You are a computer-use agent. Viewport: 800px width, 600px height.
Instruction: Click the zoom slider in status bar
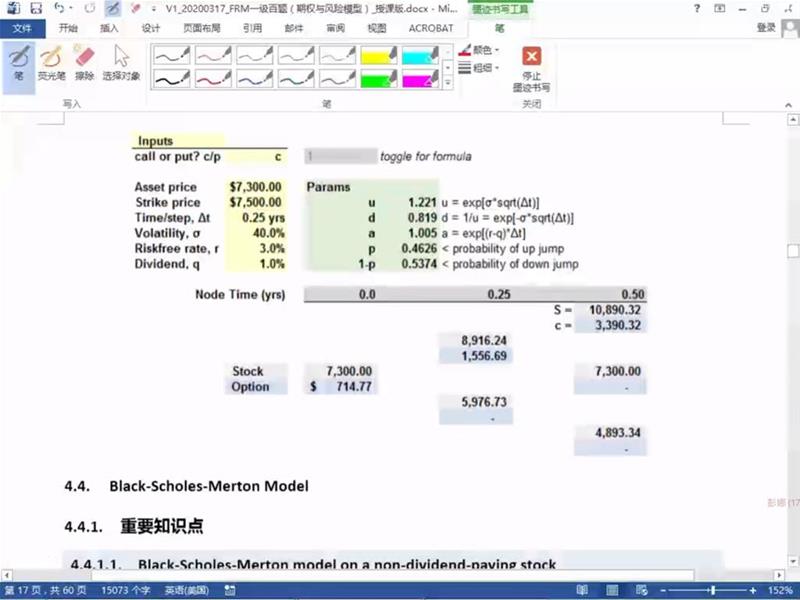710,591
